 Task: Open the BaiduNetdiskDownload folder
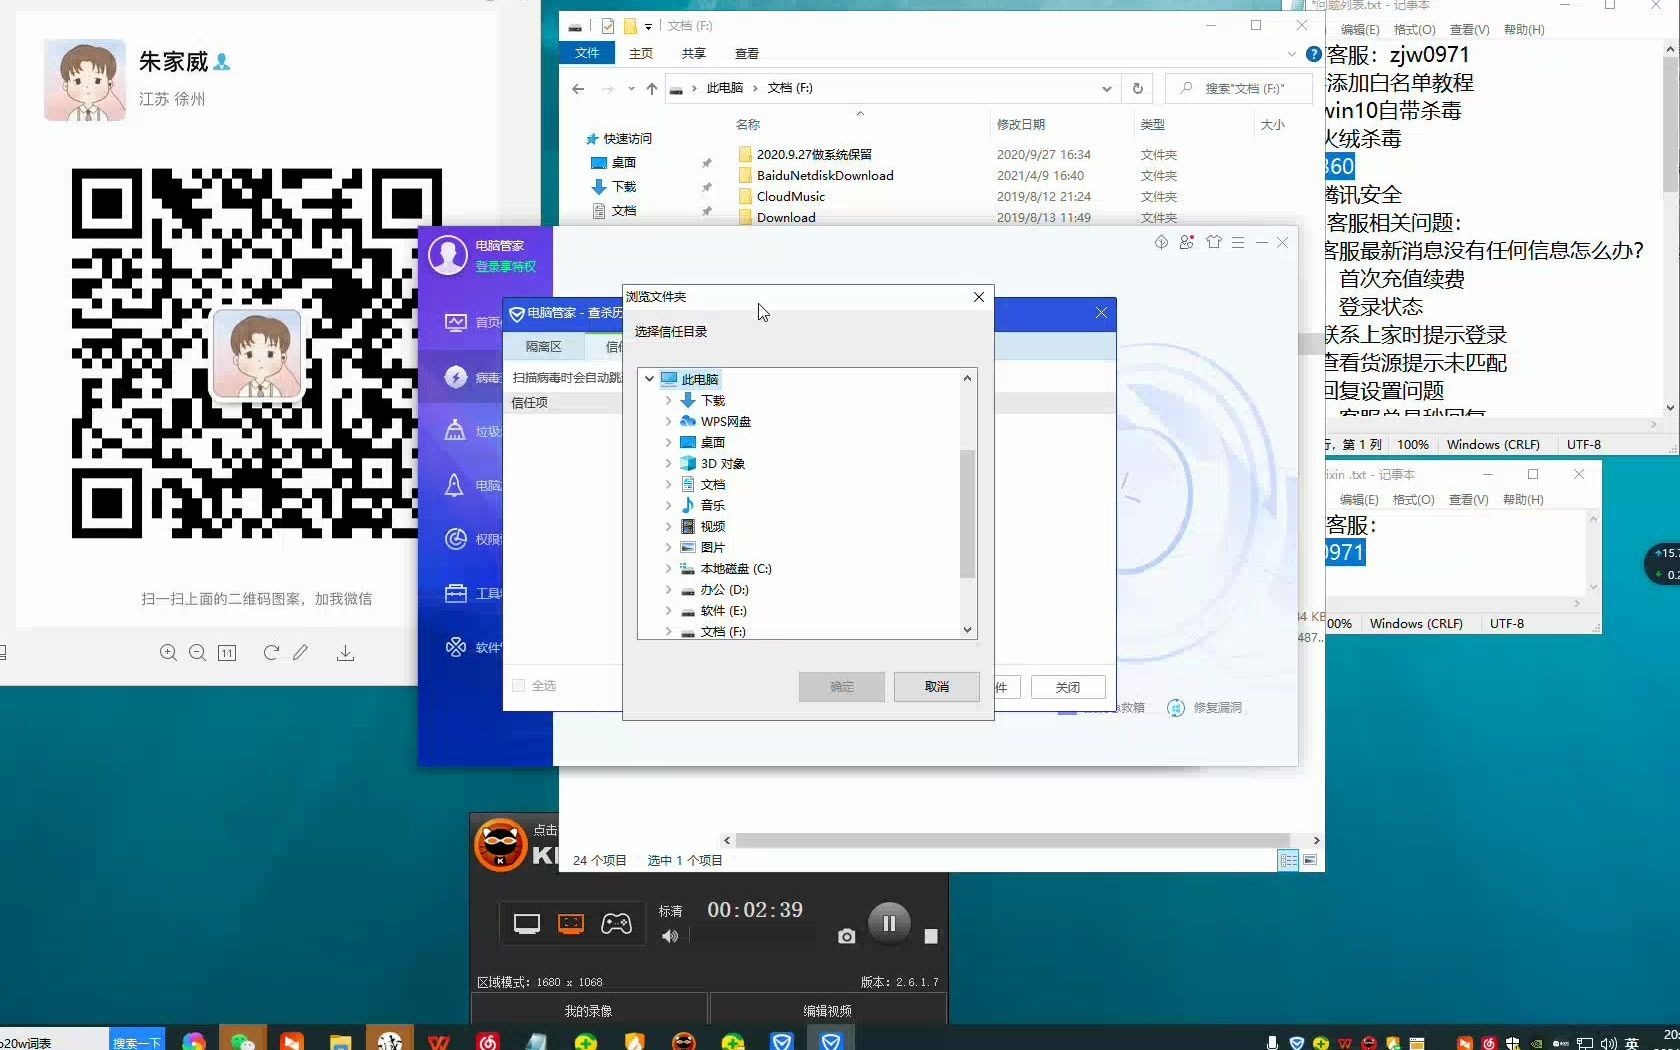(x=824, y=175)
